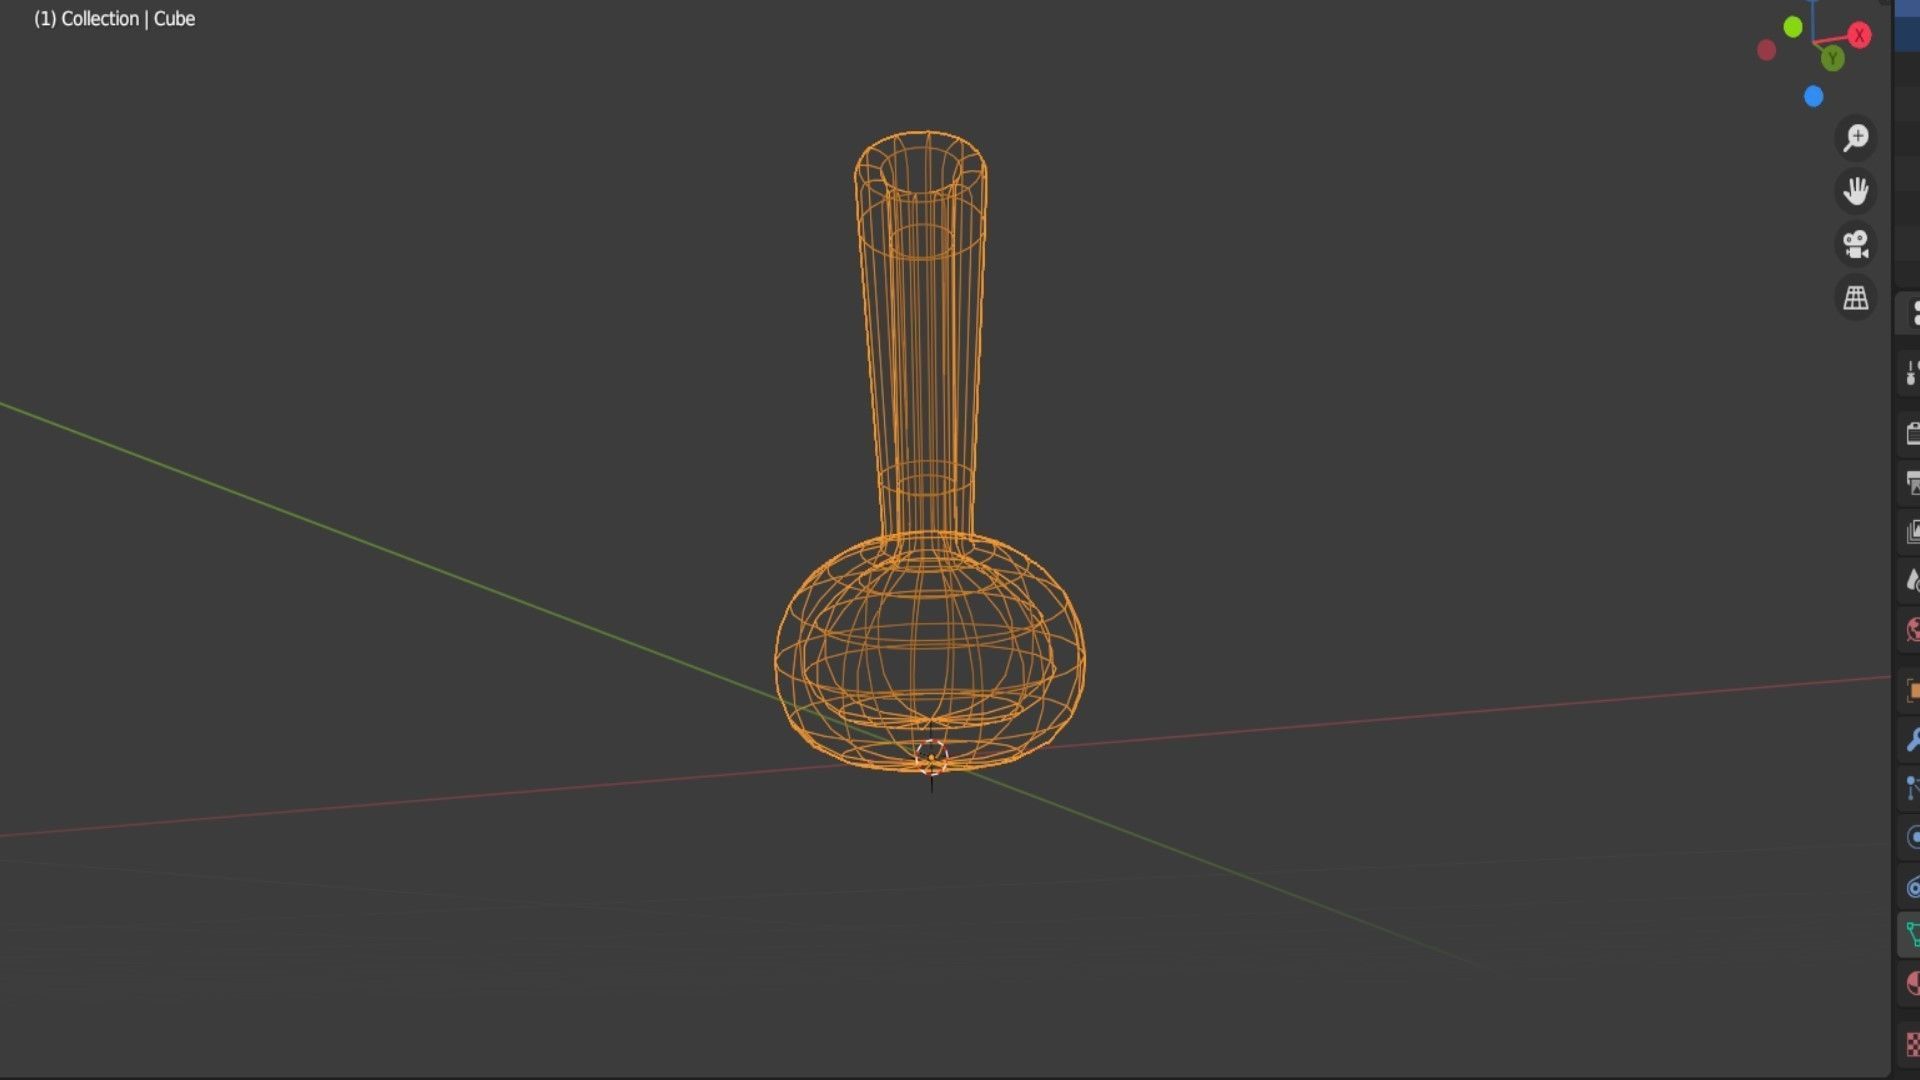
Task: Open the Physics properties tab
Action: point(1911,838)
